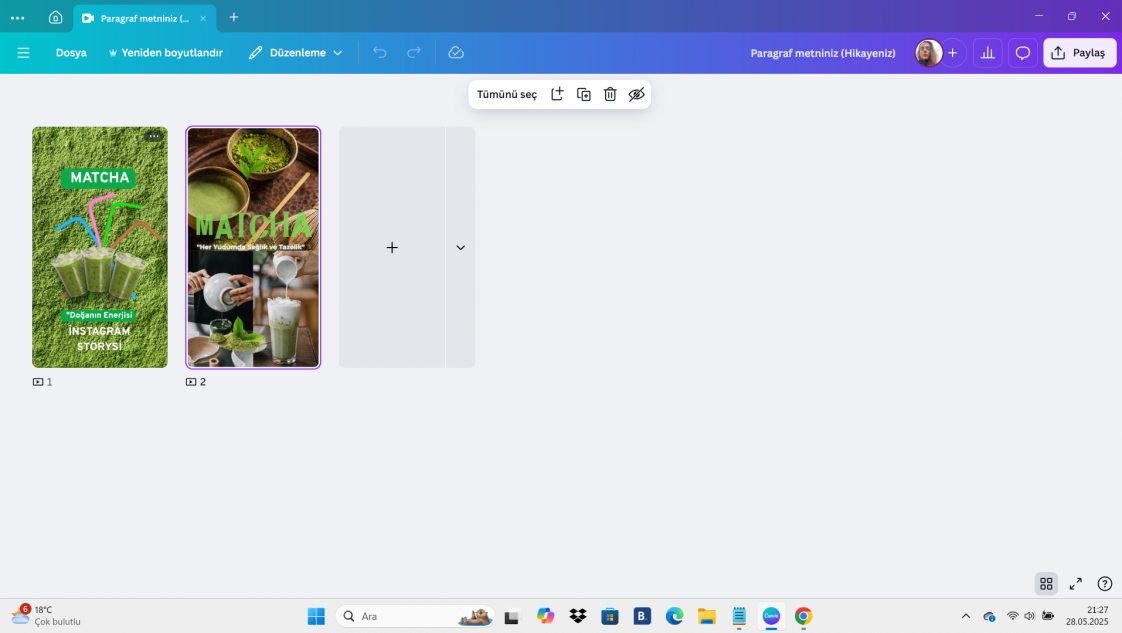
Task: Go to Canva home icon
Action: pyautogui.click(x=55, y=17)
